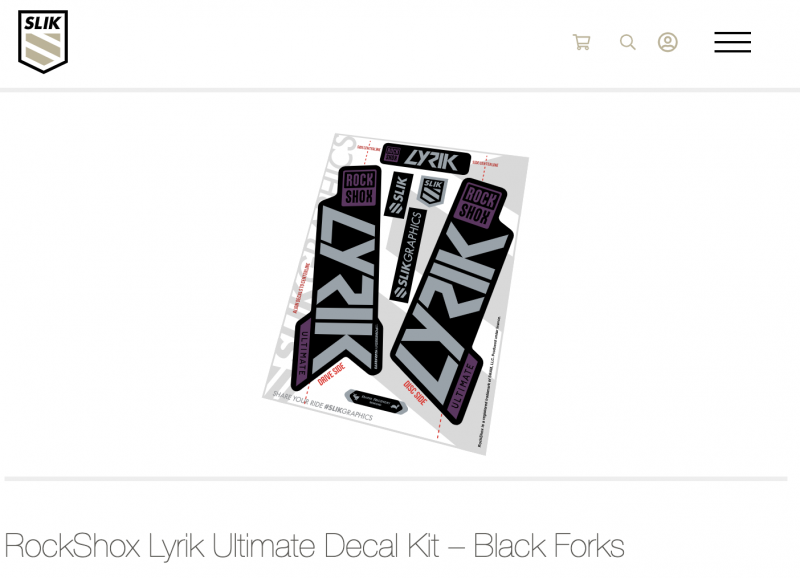Image resolution: width=800 pixels, height=578 pixels.
Task: Click the small black sticker at sheet bottom
Action: click(376, 400)
